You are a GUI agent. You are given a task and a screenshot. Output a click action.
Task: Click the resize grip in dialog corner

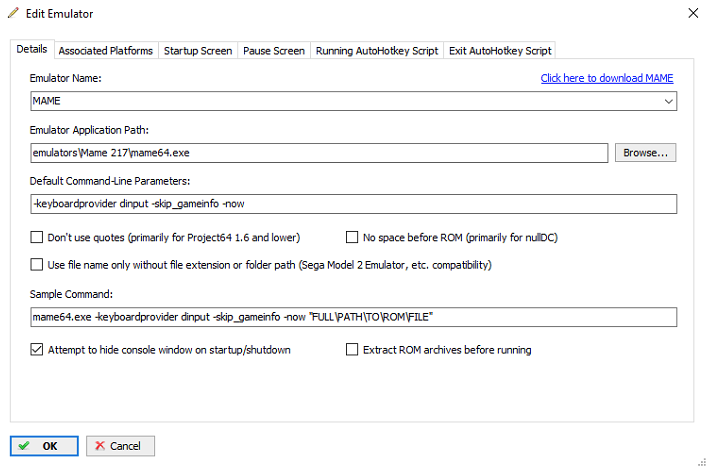[701, 461]
